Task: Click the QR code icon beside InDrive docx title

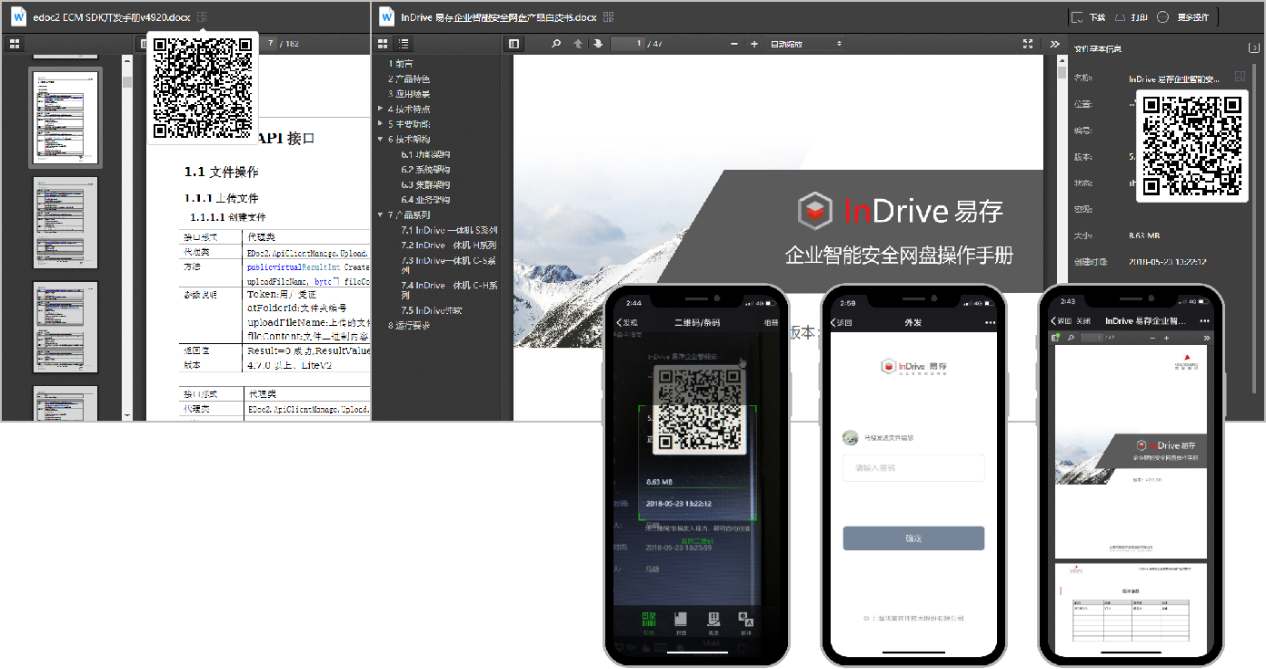Action: pyautogui.click(x=608, y=17)
